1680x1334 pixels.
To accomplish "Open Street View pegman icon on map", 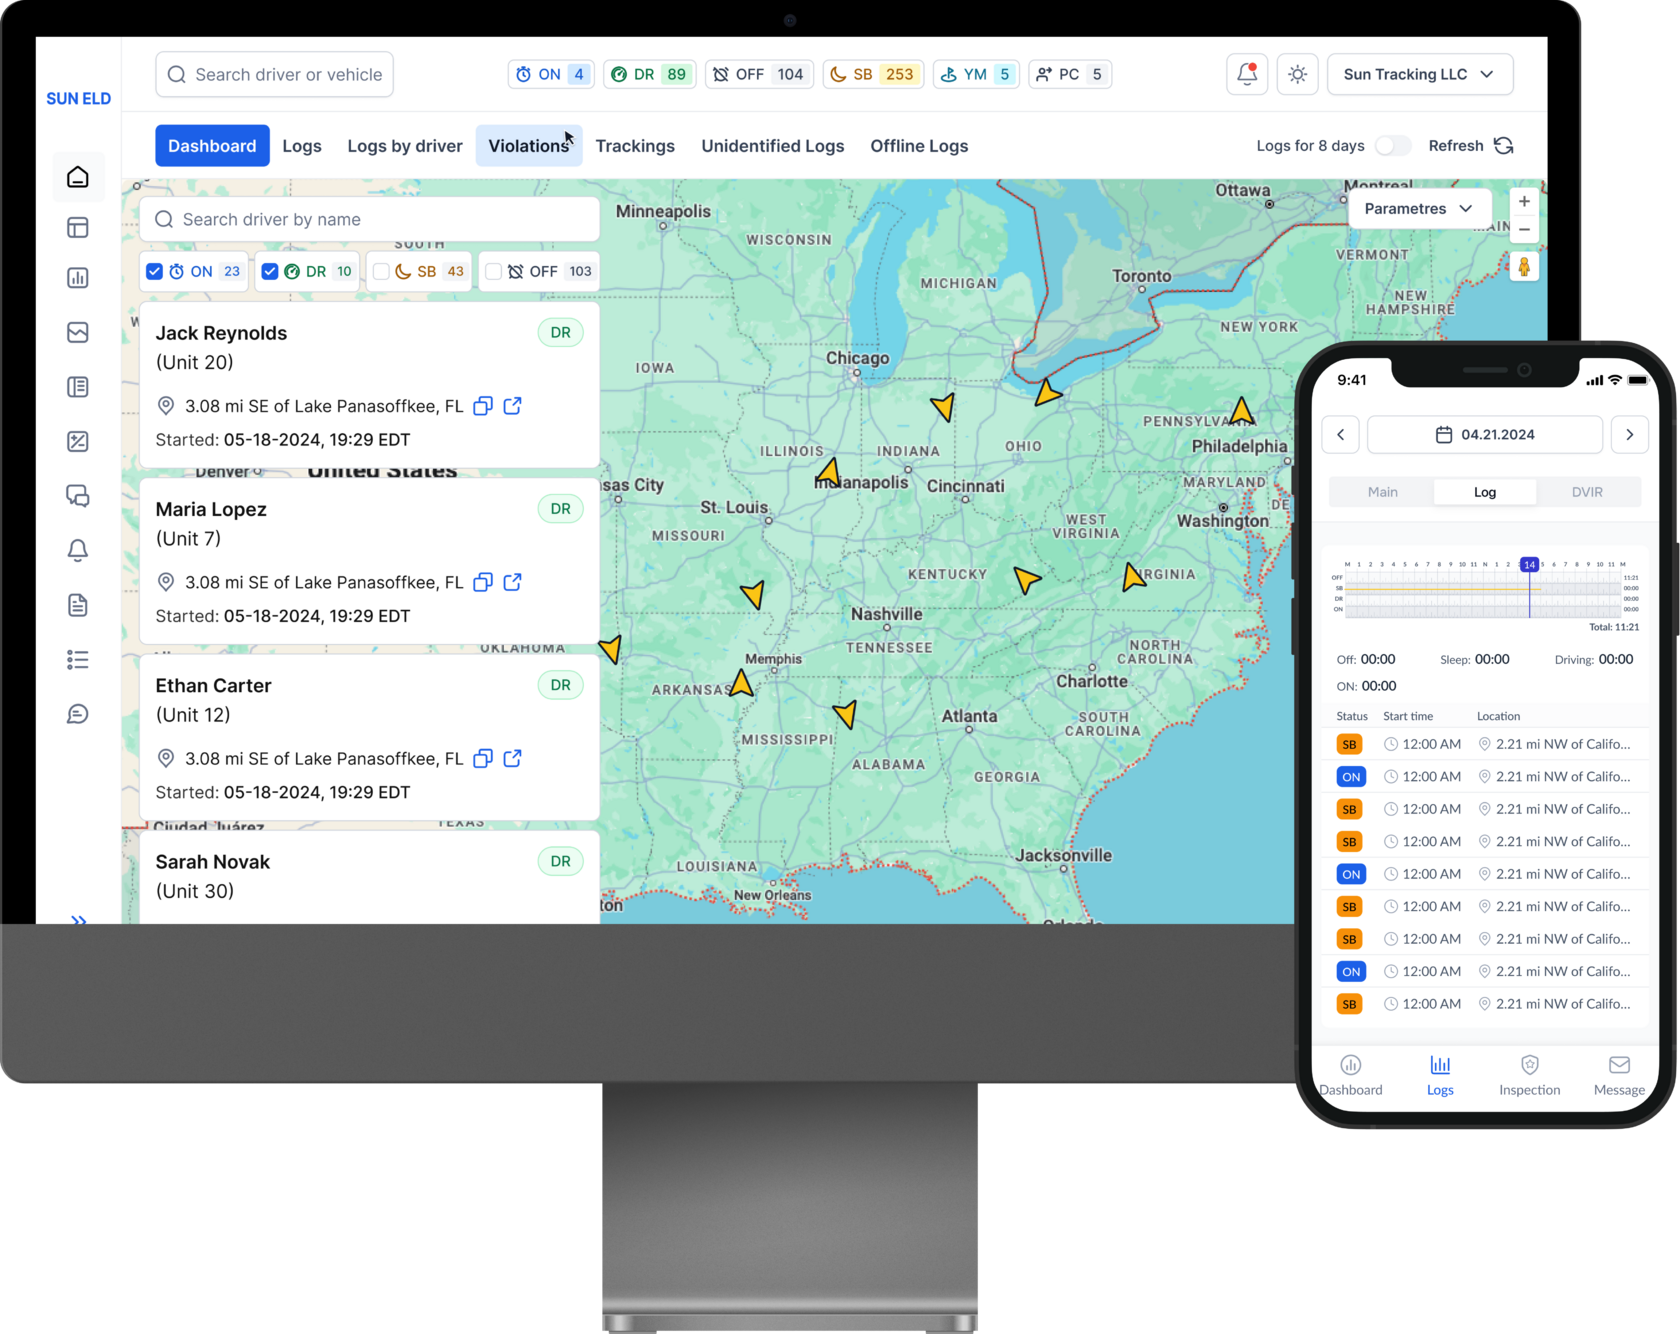I will 1523,267.
